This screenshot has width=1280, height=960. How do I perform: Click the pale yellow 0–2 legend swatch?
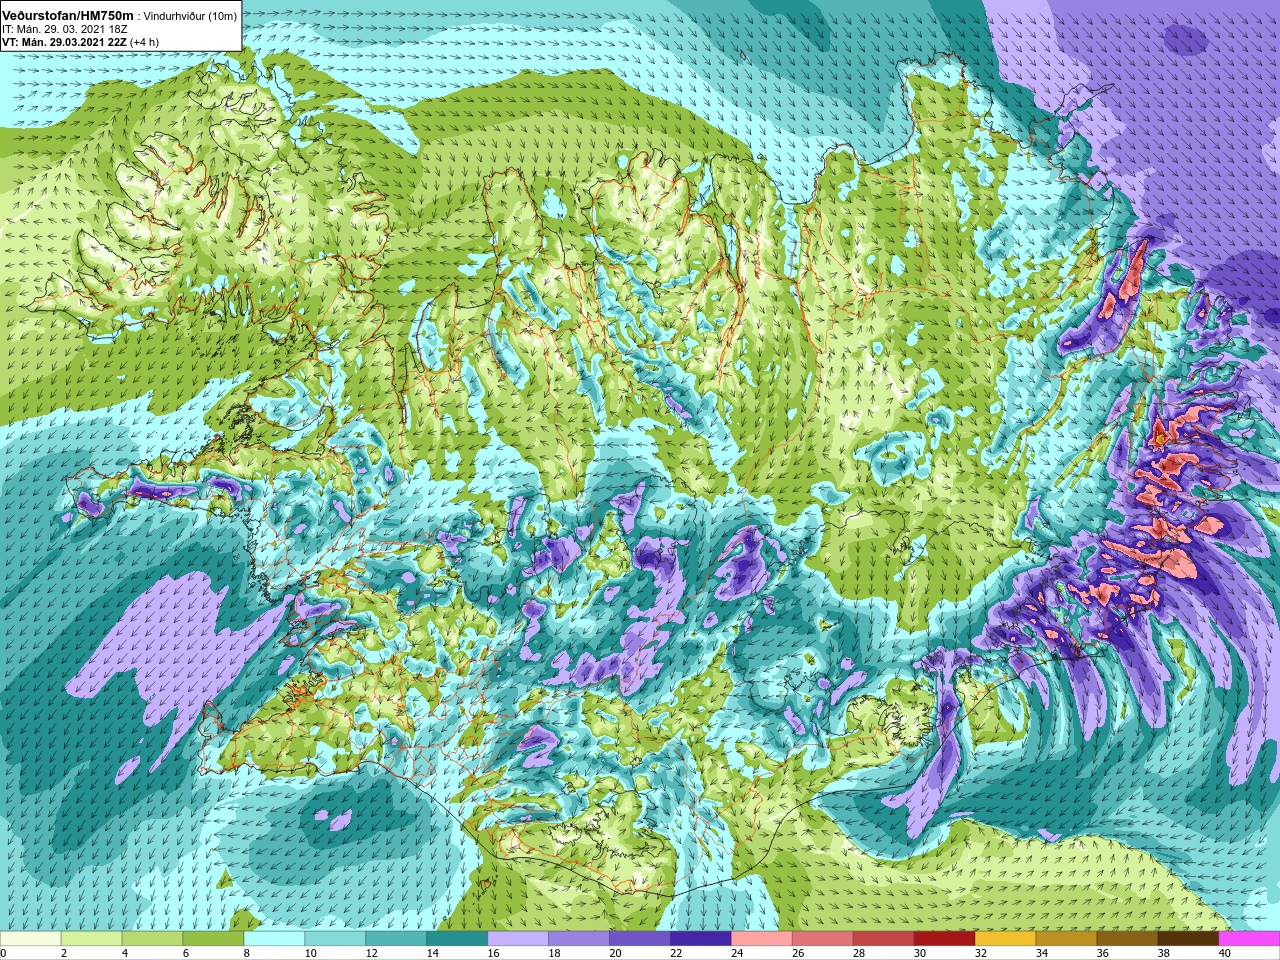tap(31, 939)
